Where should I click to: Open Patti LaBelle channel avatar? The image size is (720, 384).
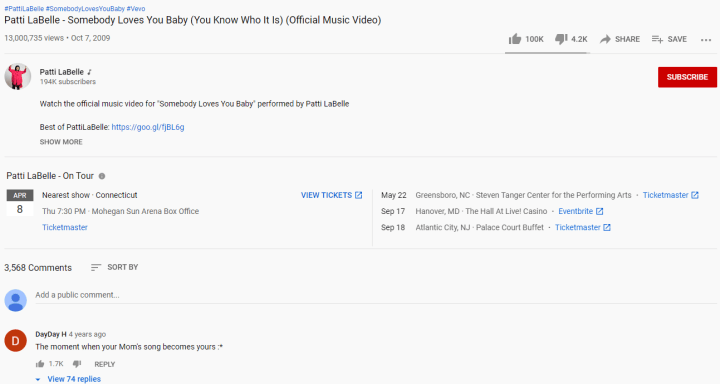pos(17,76)
